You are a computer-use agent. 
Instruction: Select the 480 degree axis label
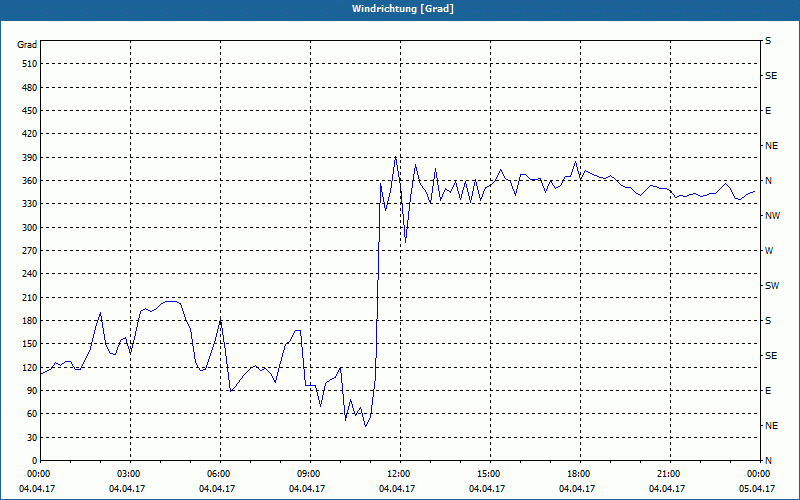point(30,88)
